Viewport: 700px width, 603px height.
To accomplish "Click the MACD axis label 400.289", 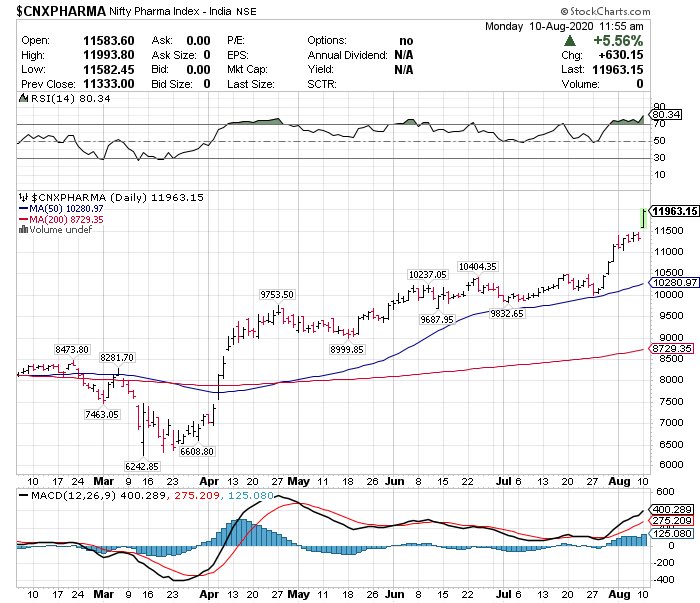I will click(x=672, y=509).
